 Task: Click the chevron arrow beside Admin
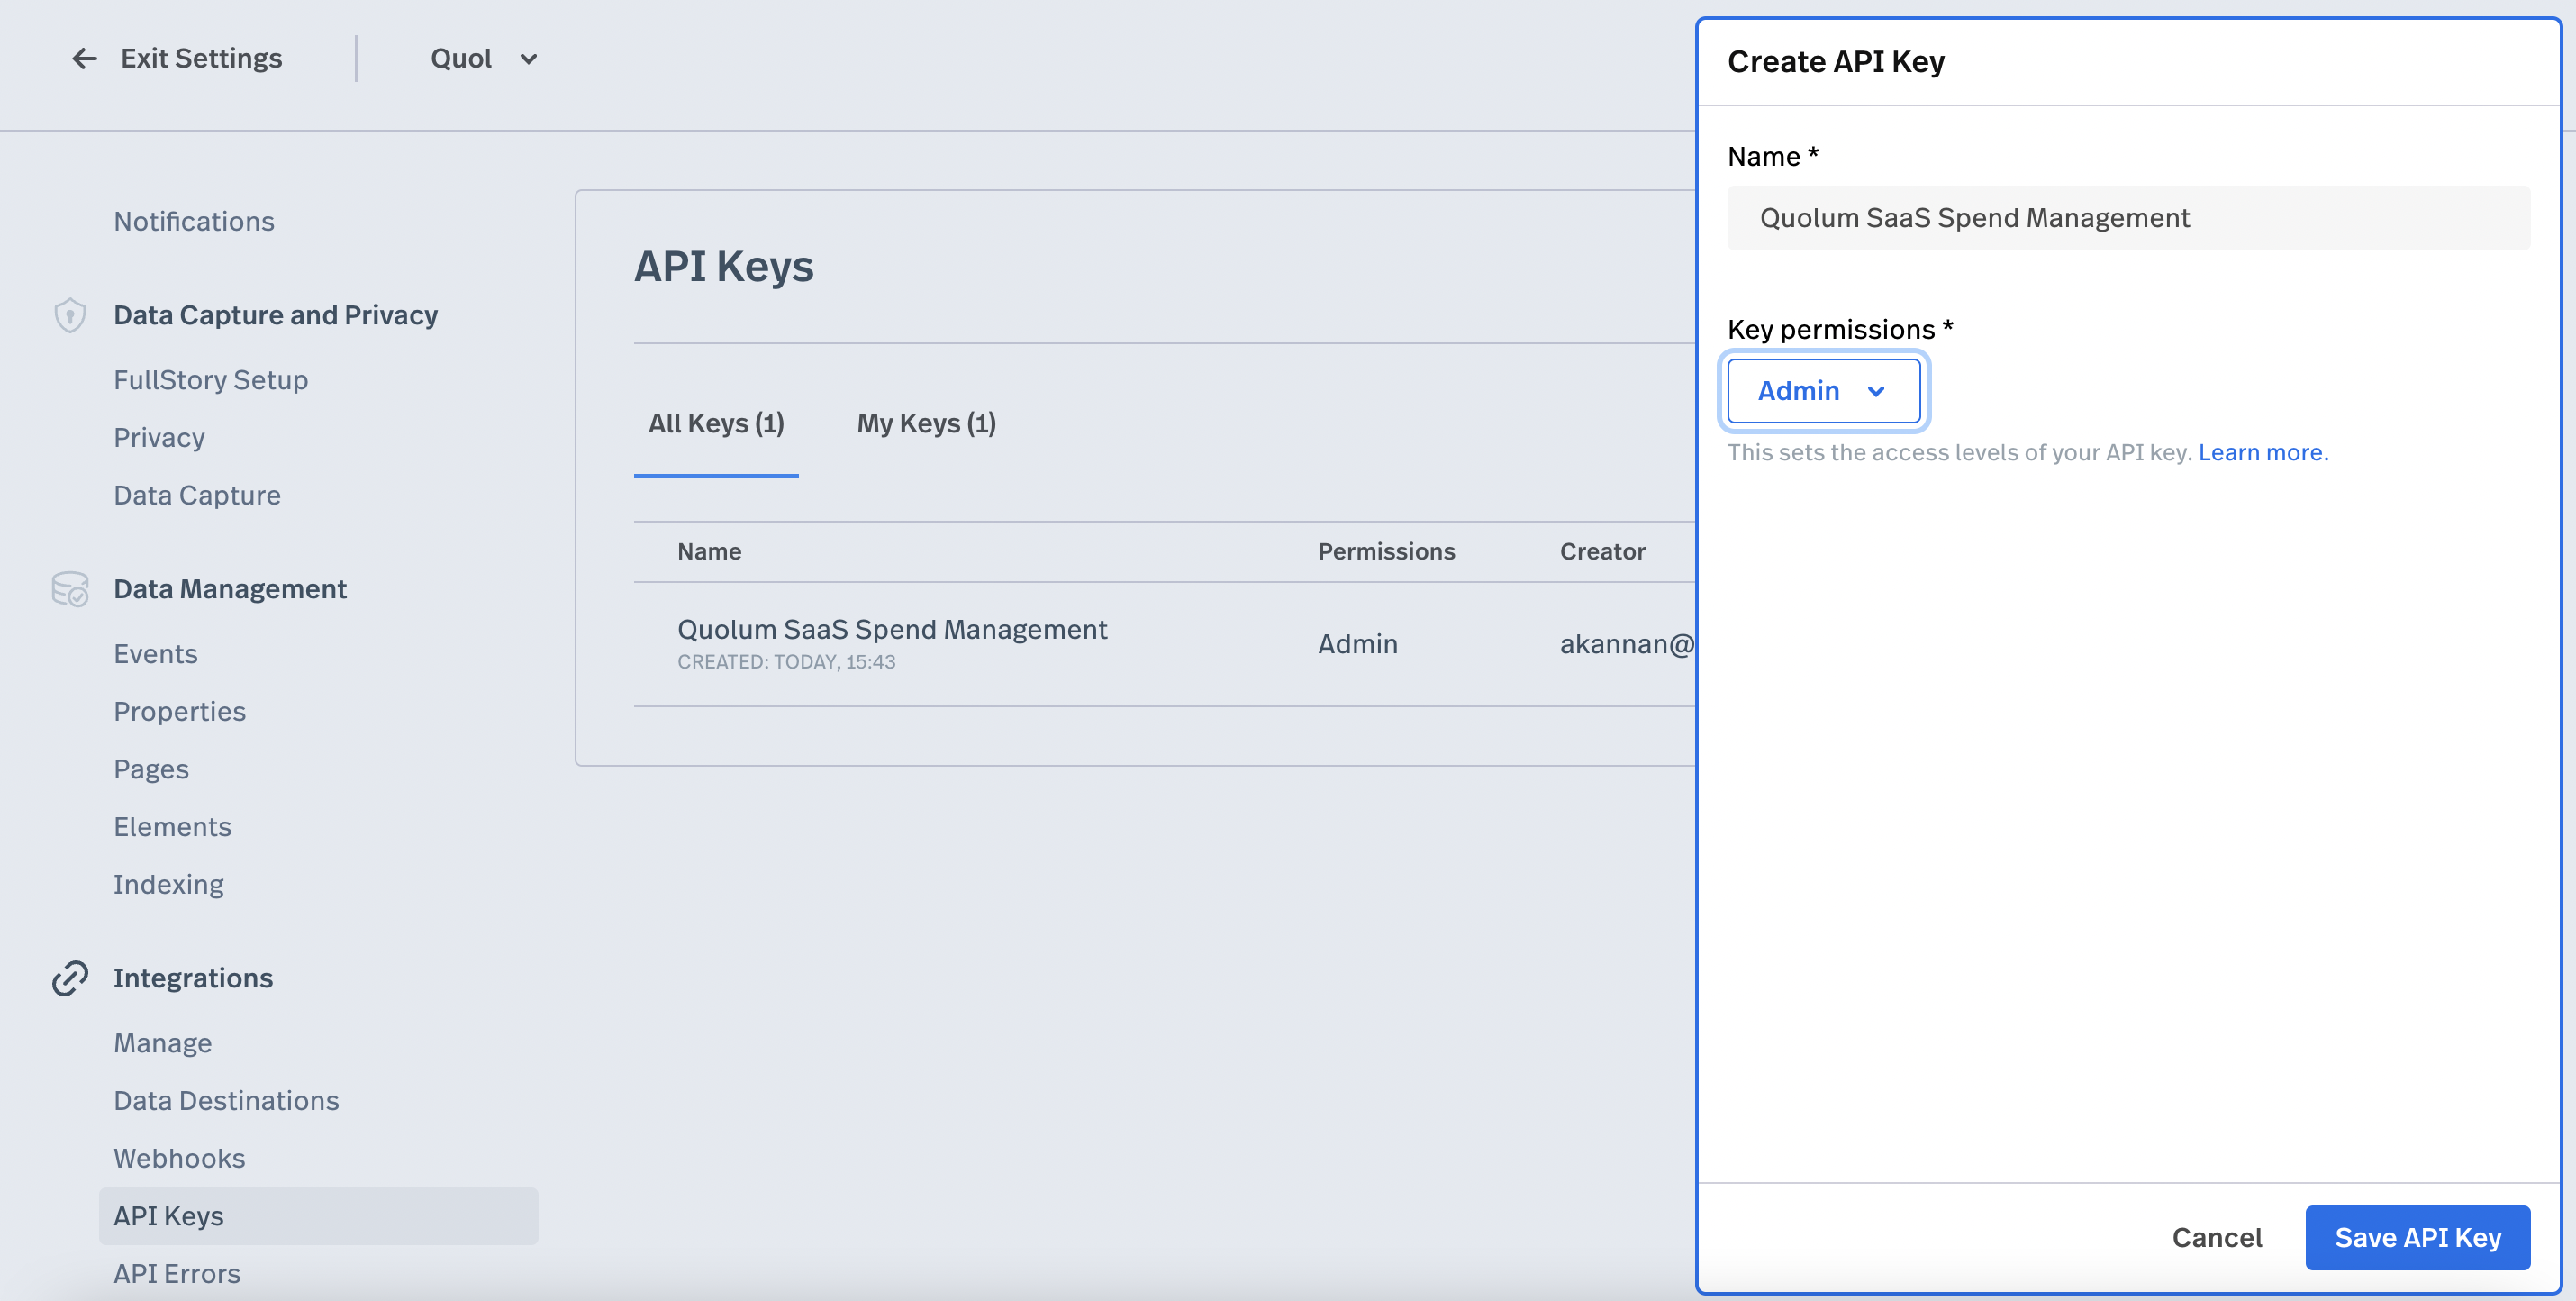1876,391
